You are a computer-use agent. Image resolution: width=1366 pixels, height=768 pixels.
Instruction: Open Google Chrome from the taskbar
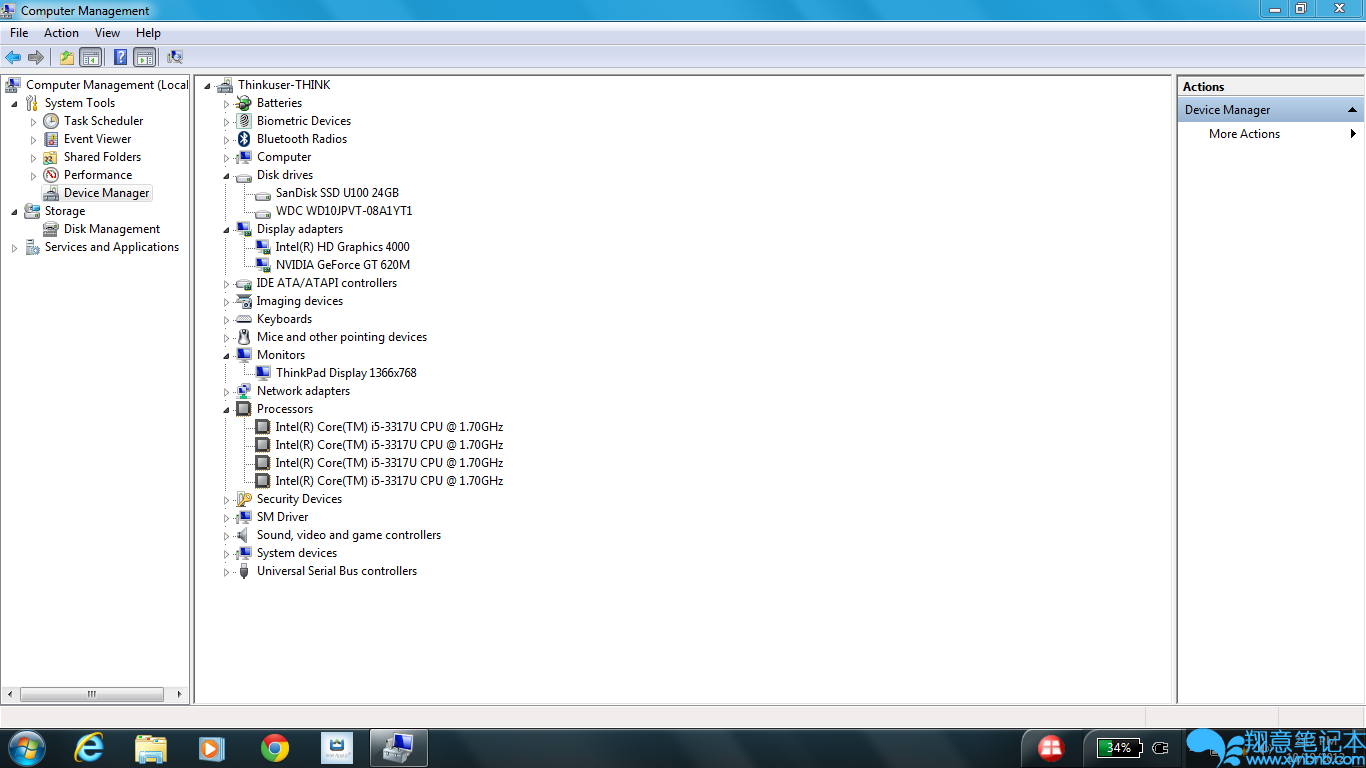pyautogui.click(x=275, y=747)
